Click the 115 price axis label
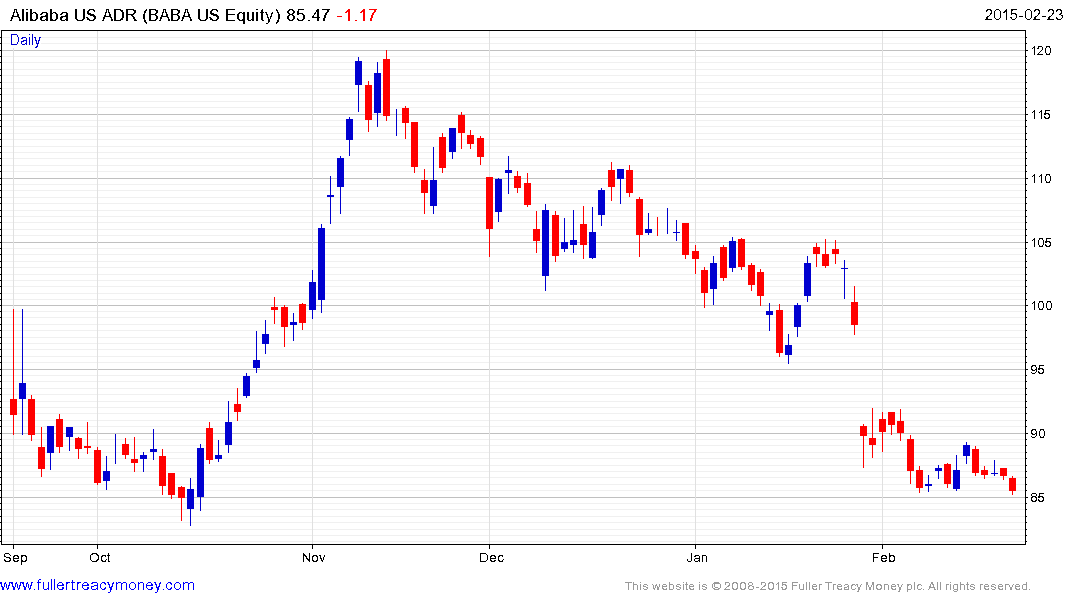1075x600 pixels. tap(1041, 115)
